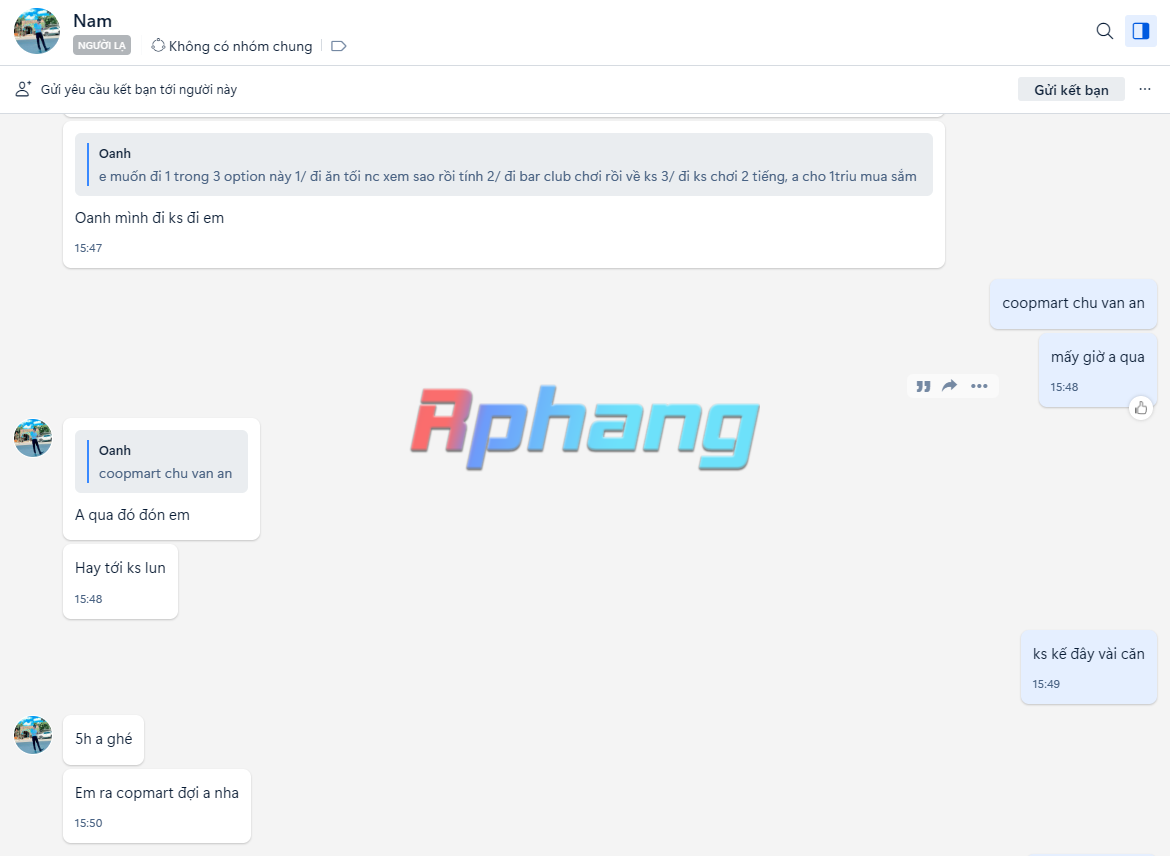Open the three-dot menu beside Gửi kết bạn
This screenshot has width=1170, height=856.
coord(1145,90)
